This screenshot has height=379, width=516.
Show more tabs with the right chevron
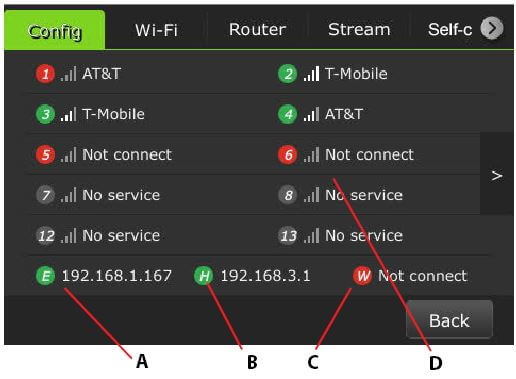(x=492, y=28)
